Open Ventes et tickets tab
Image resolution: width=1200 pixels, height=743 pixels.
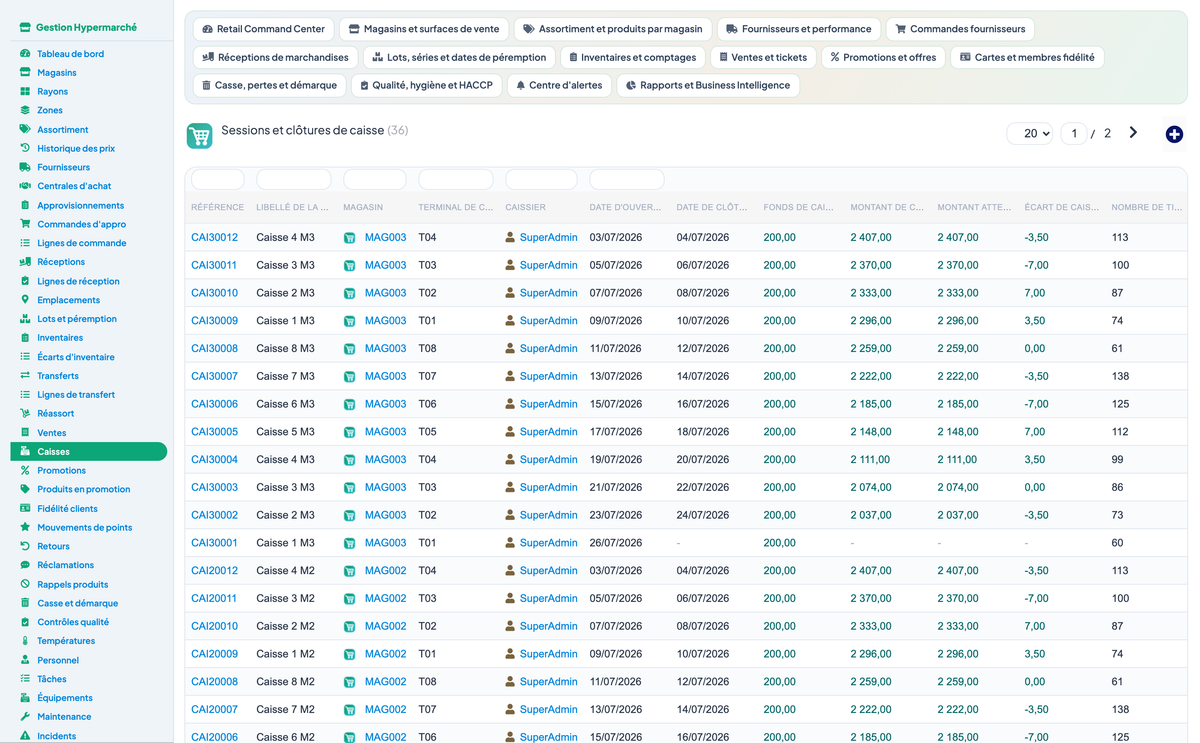763,57
